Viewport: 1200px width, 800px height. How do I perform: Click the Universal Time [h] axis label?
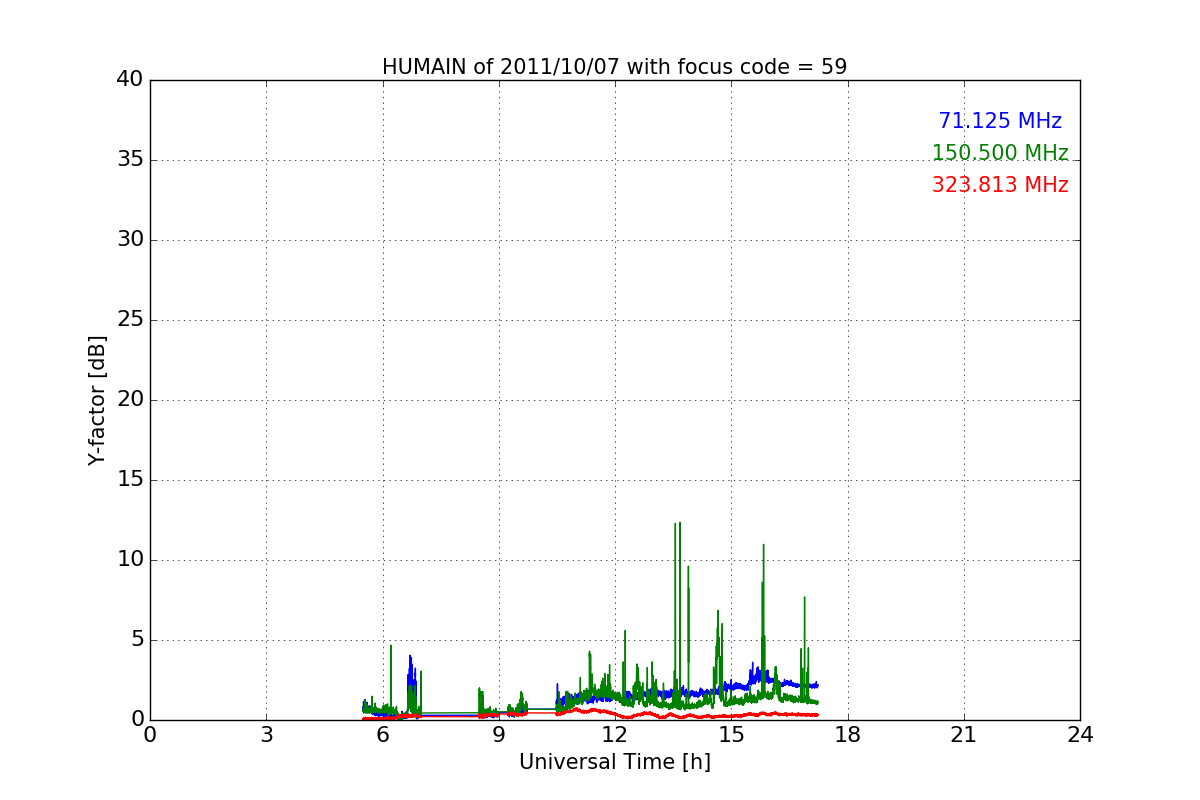click(614, 762)
